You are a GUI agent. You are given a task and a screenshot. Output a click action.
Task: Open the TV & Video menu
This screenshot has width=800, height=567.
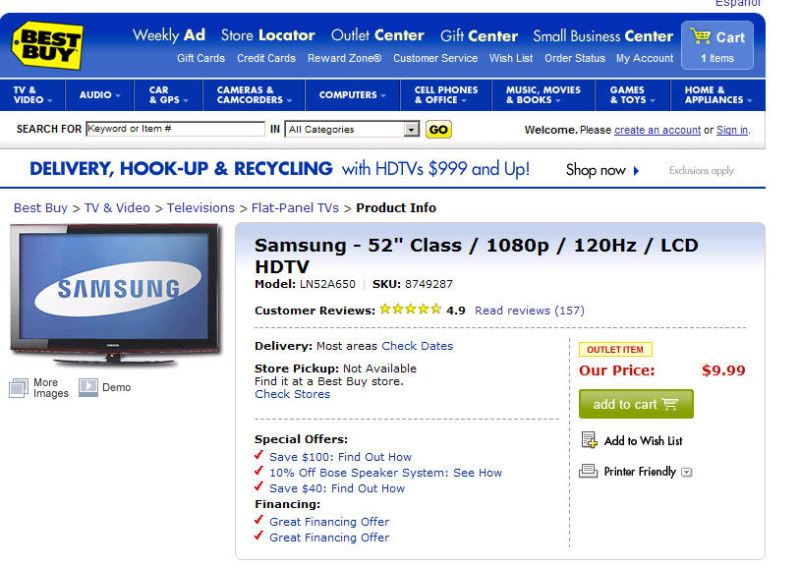(x=36, y=95)
